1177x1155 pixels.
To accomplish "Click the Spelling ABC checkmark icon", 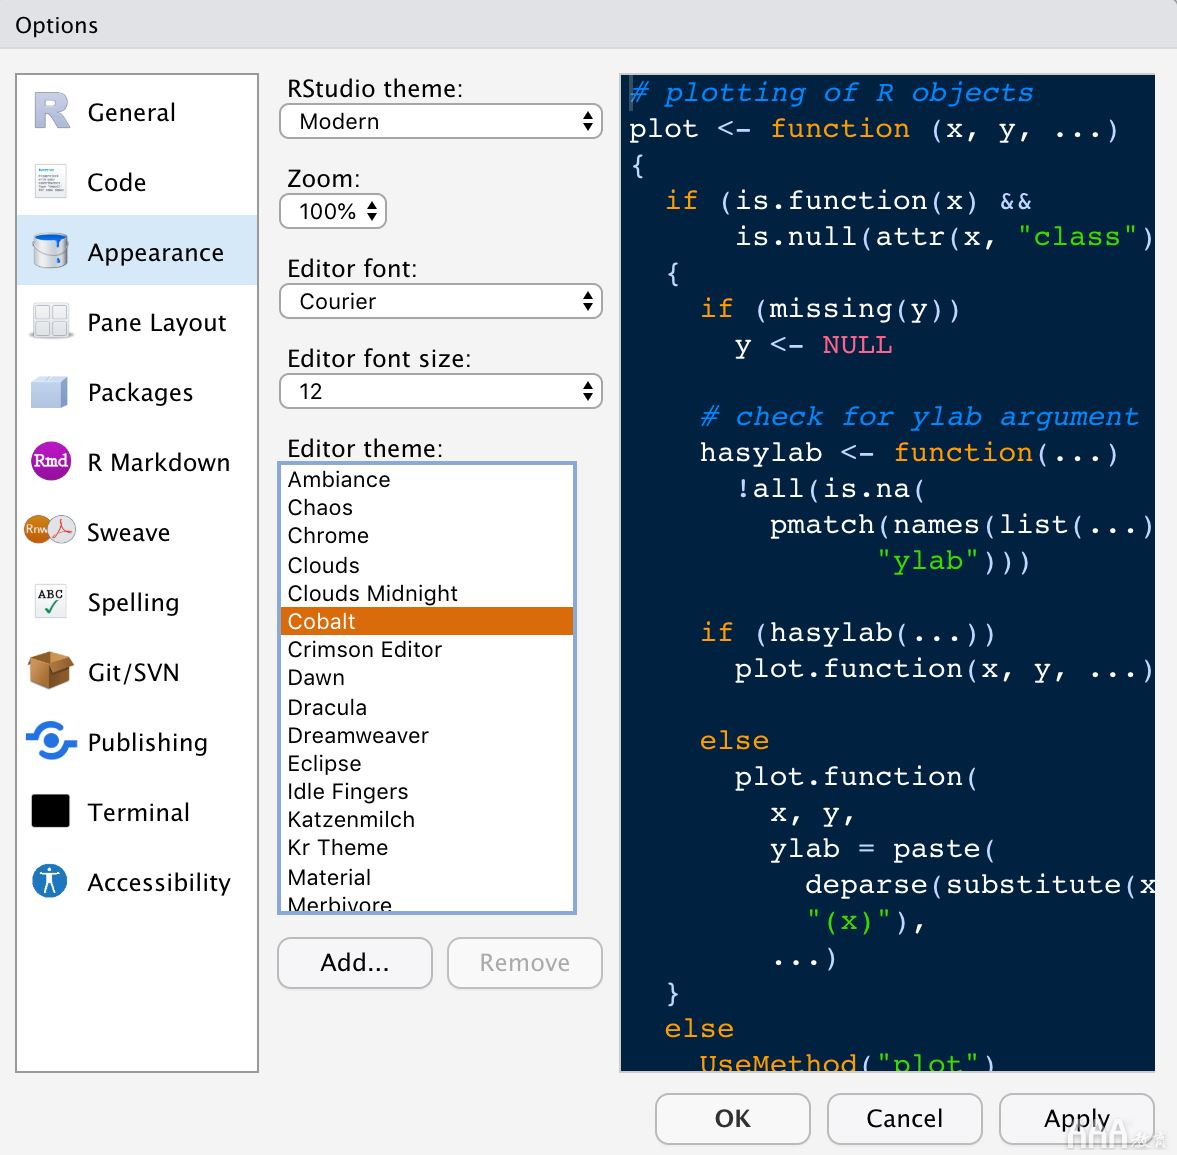I will 50,601.
